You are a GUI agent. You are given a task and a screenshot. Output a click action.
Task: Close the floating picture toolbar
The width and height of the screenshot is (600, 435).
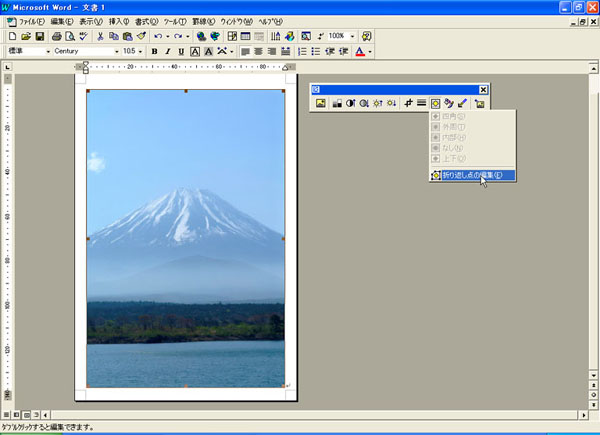tap(483, 89)
